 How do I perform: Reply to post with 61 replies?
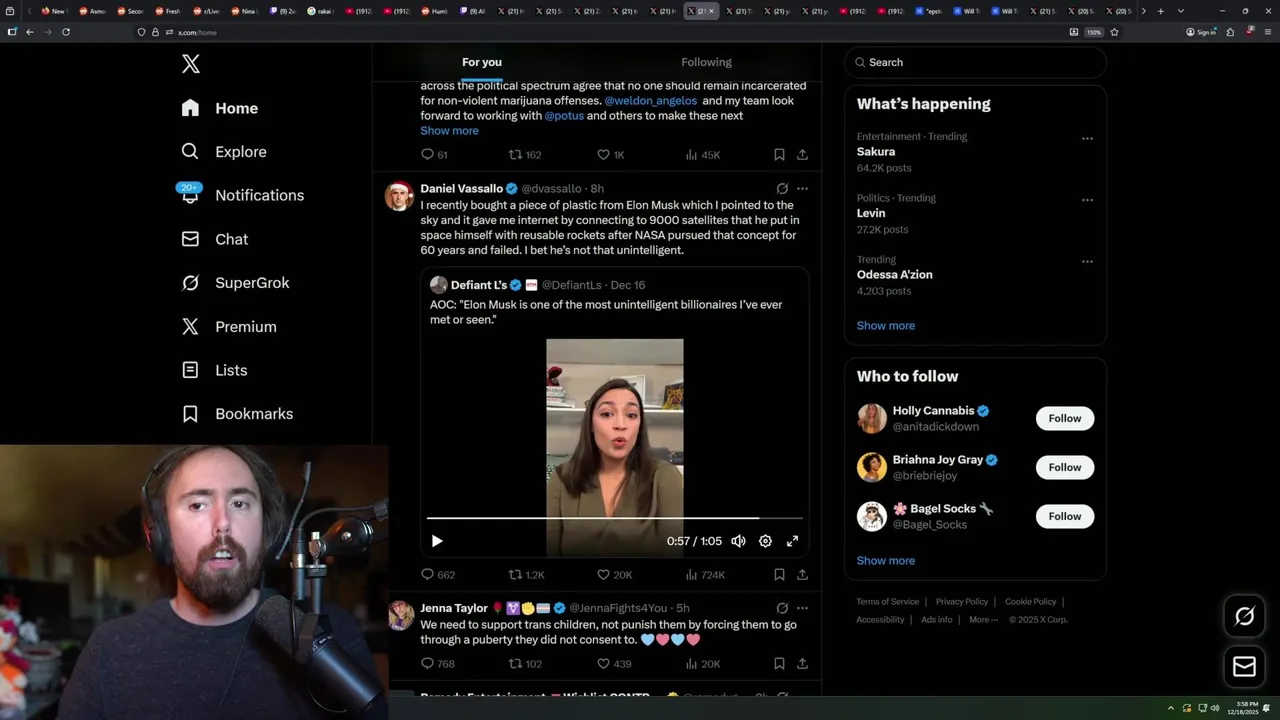click(434, 155)
